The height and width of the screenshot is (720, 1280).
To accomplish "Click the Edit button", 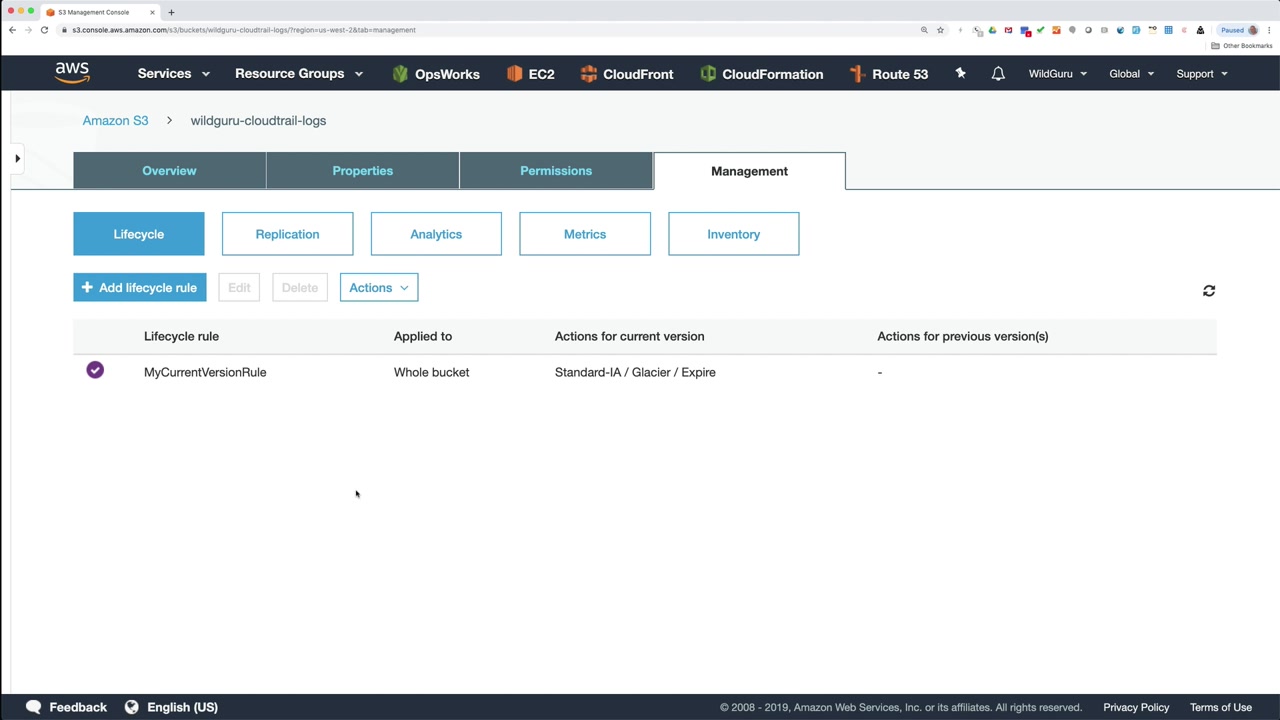I will click(239, 288).
